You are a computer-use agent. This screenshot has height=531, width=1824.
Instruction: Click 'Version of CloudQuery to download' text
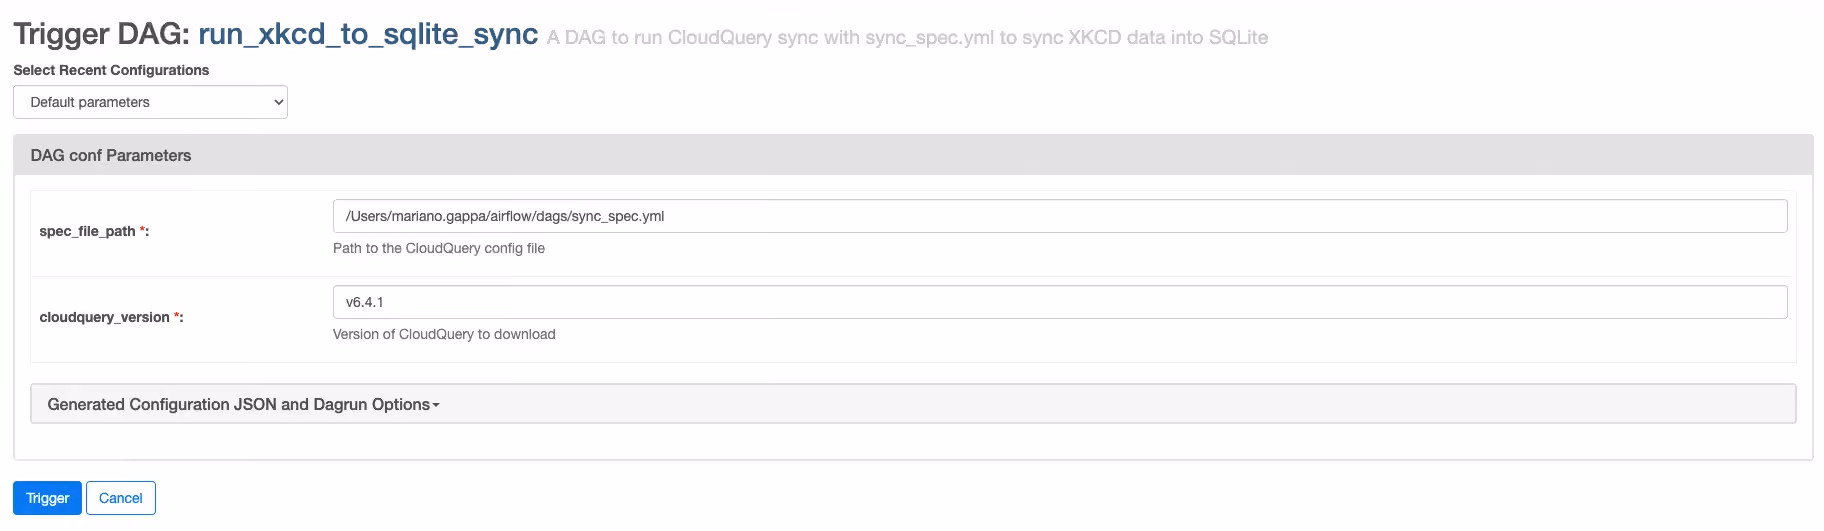click(x=444, y=334)
